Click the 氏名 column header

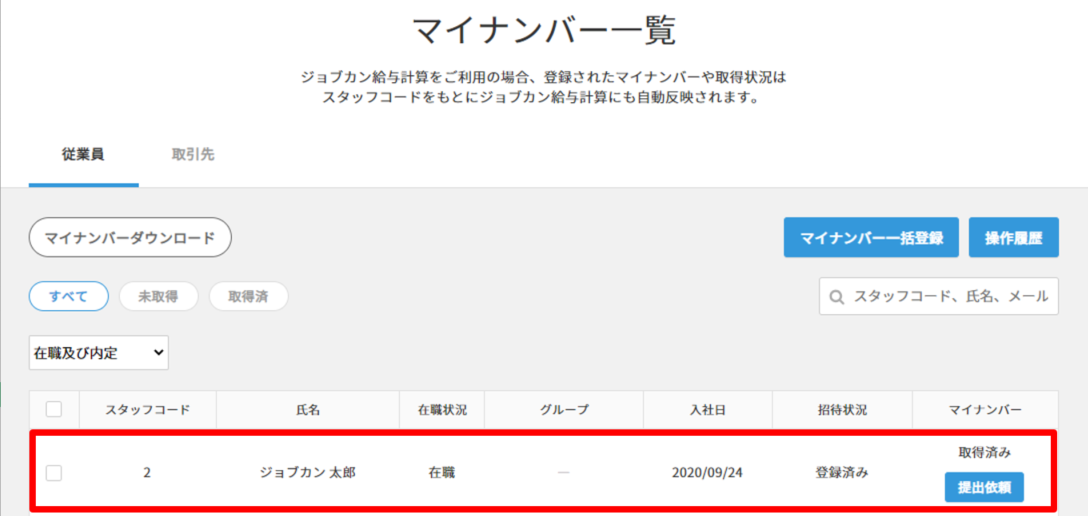tap(308, 410)
